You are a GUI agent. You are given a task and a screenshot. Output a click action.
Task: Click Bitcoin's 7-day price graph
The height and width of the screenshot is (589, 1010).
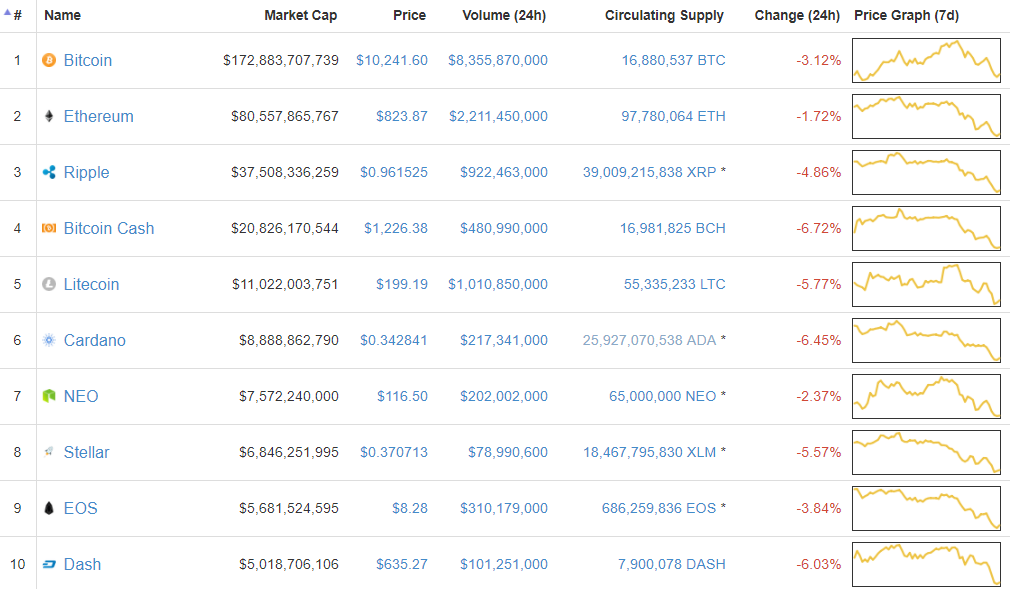tap(925, 60)
